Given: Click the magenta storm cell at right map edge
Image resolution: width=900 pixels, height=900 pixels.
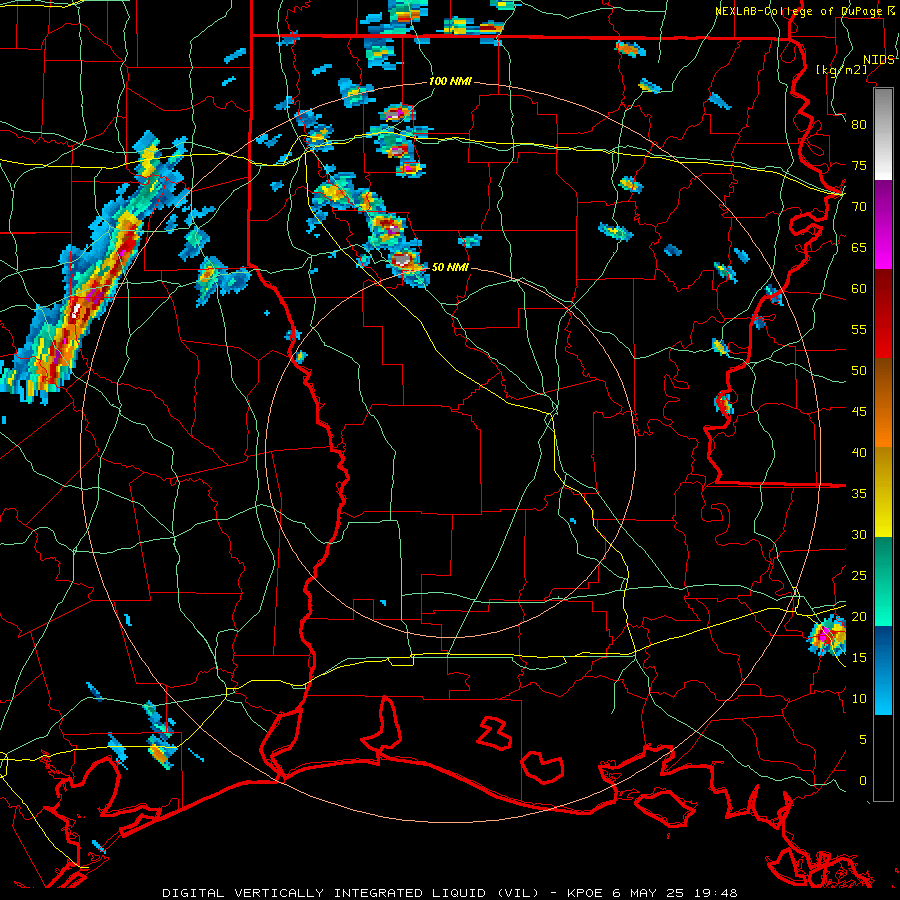Looking at the screenshot, I should click(827, 635).
